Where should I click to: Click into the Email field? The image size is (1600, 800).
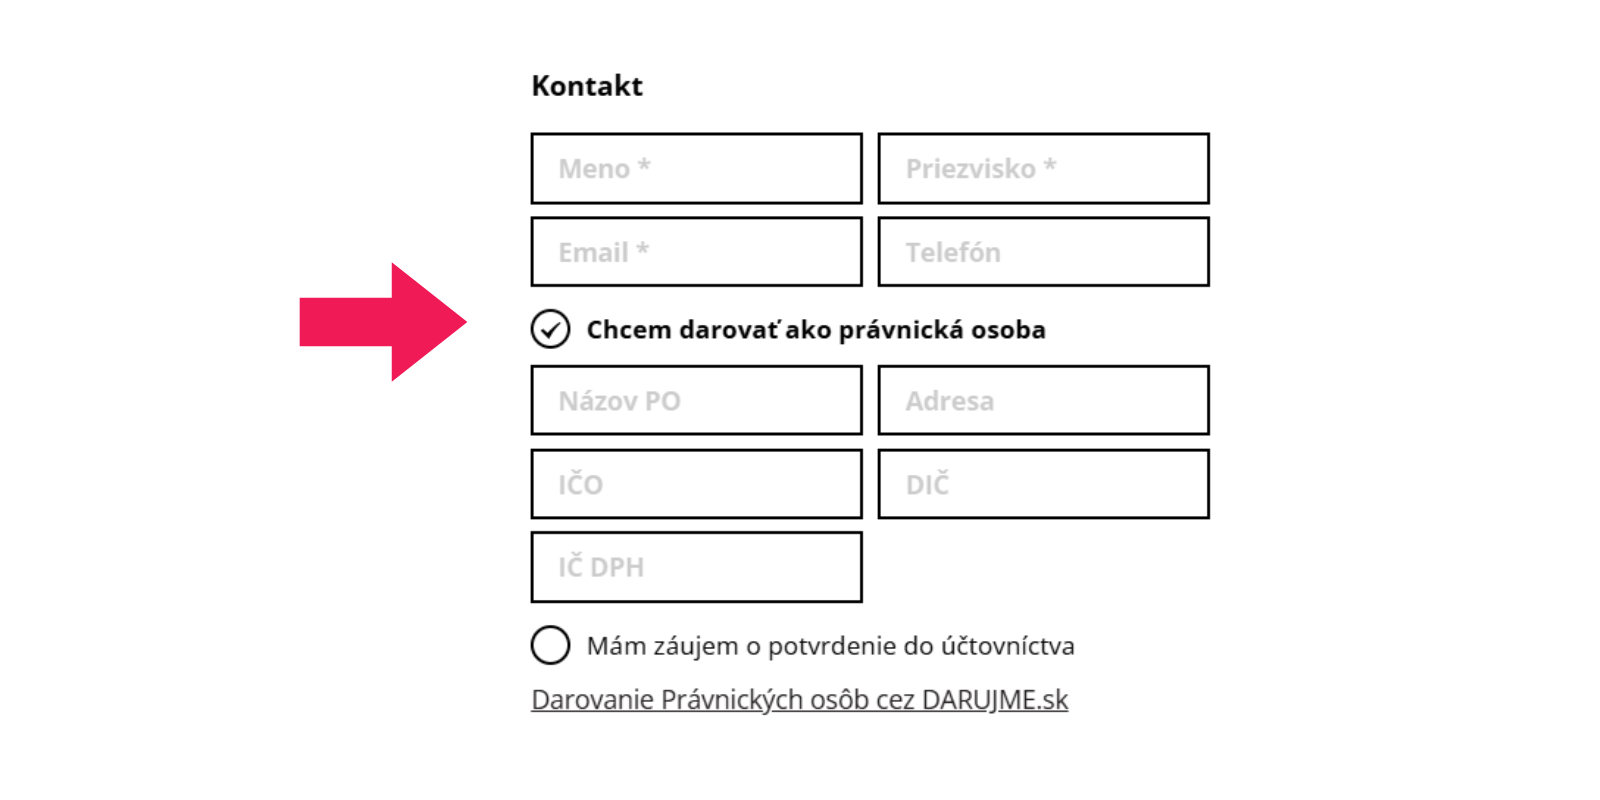(696, 252)
